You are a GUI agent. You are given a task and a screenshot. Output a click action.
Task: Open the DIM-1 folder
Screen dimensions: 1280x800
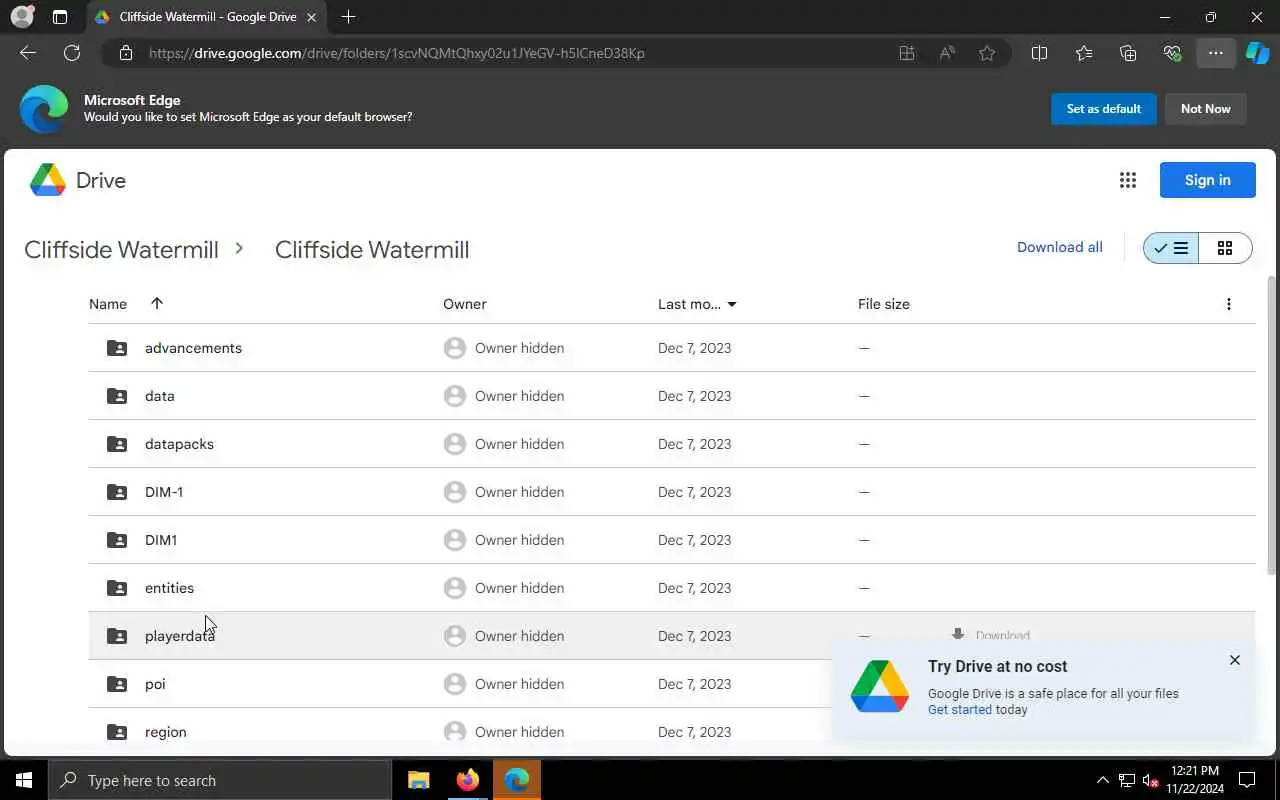(671, 492)
